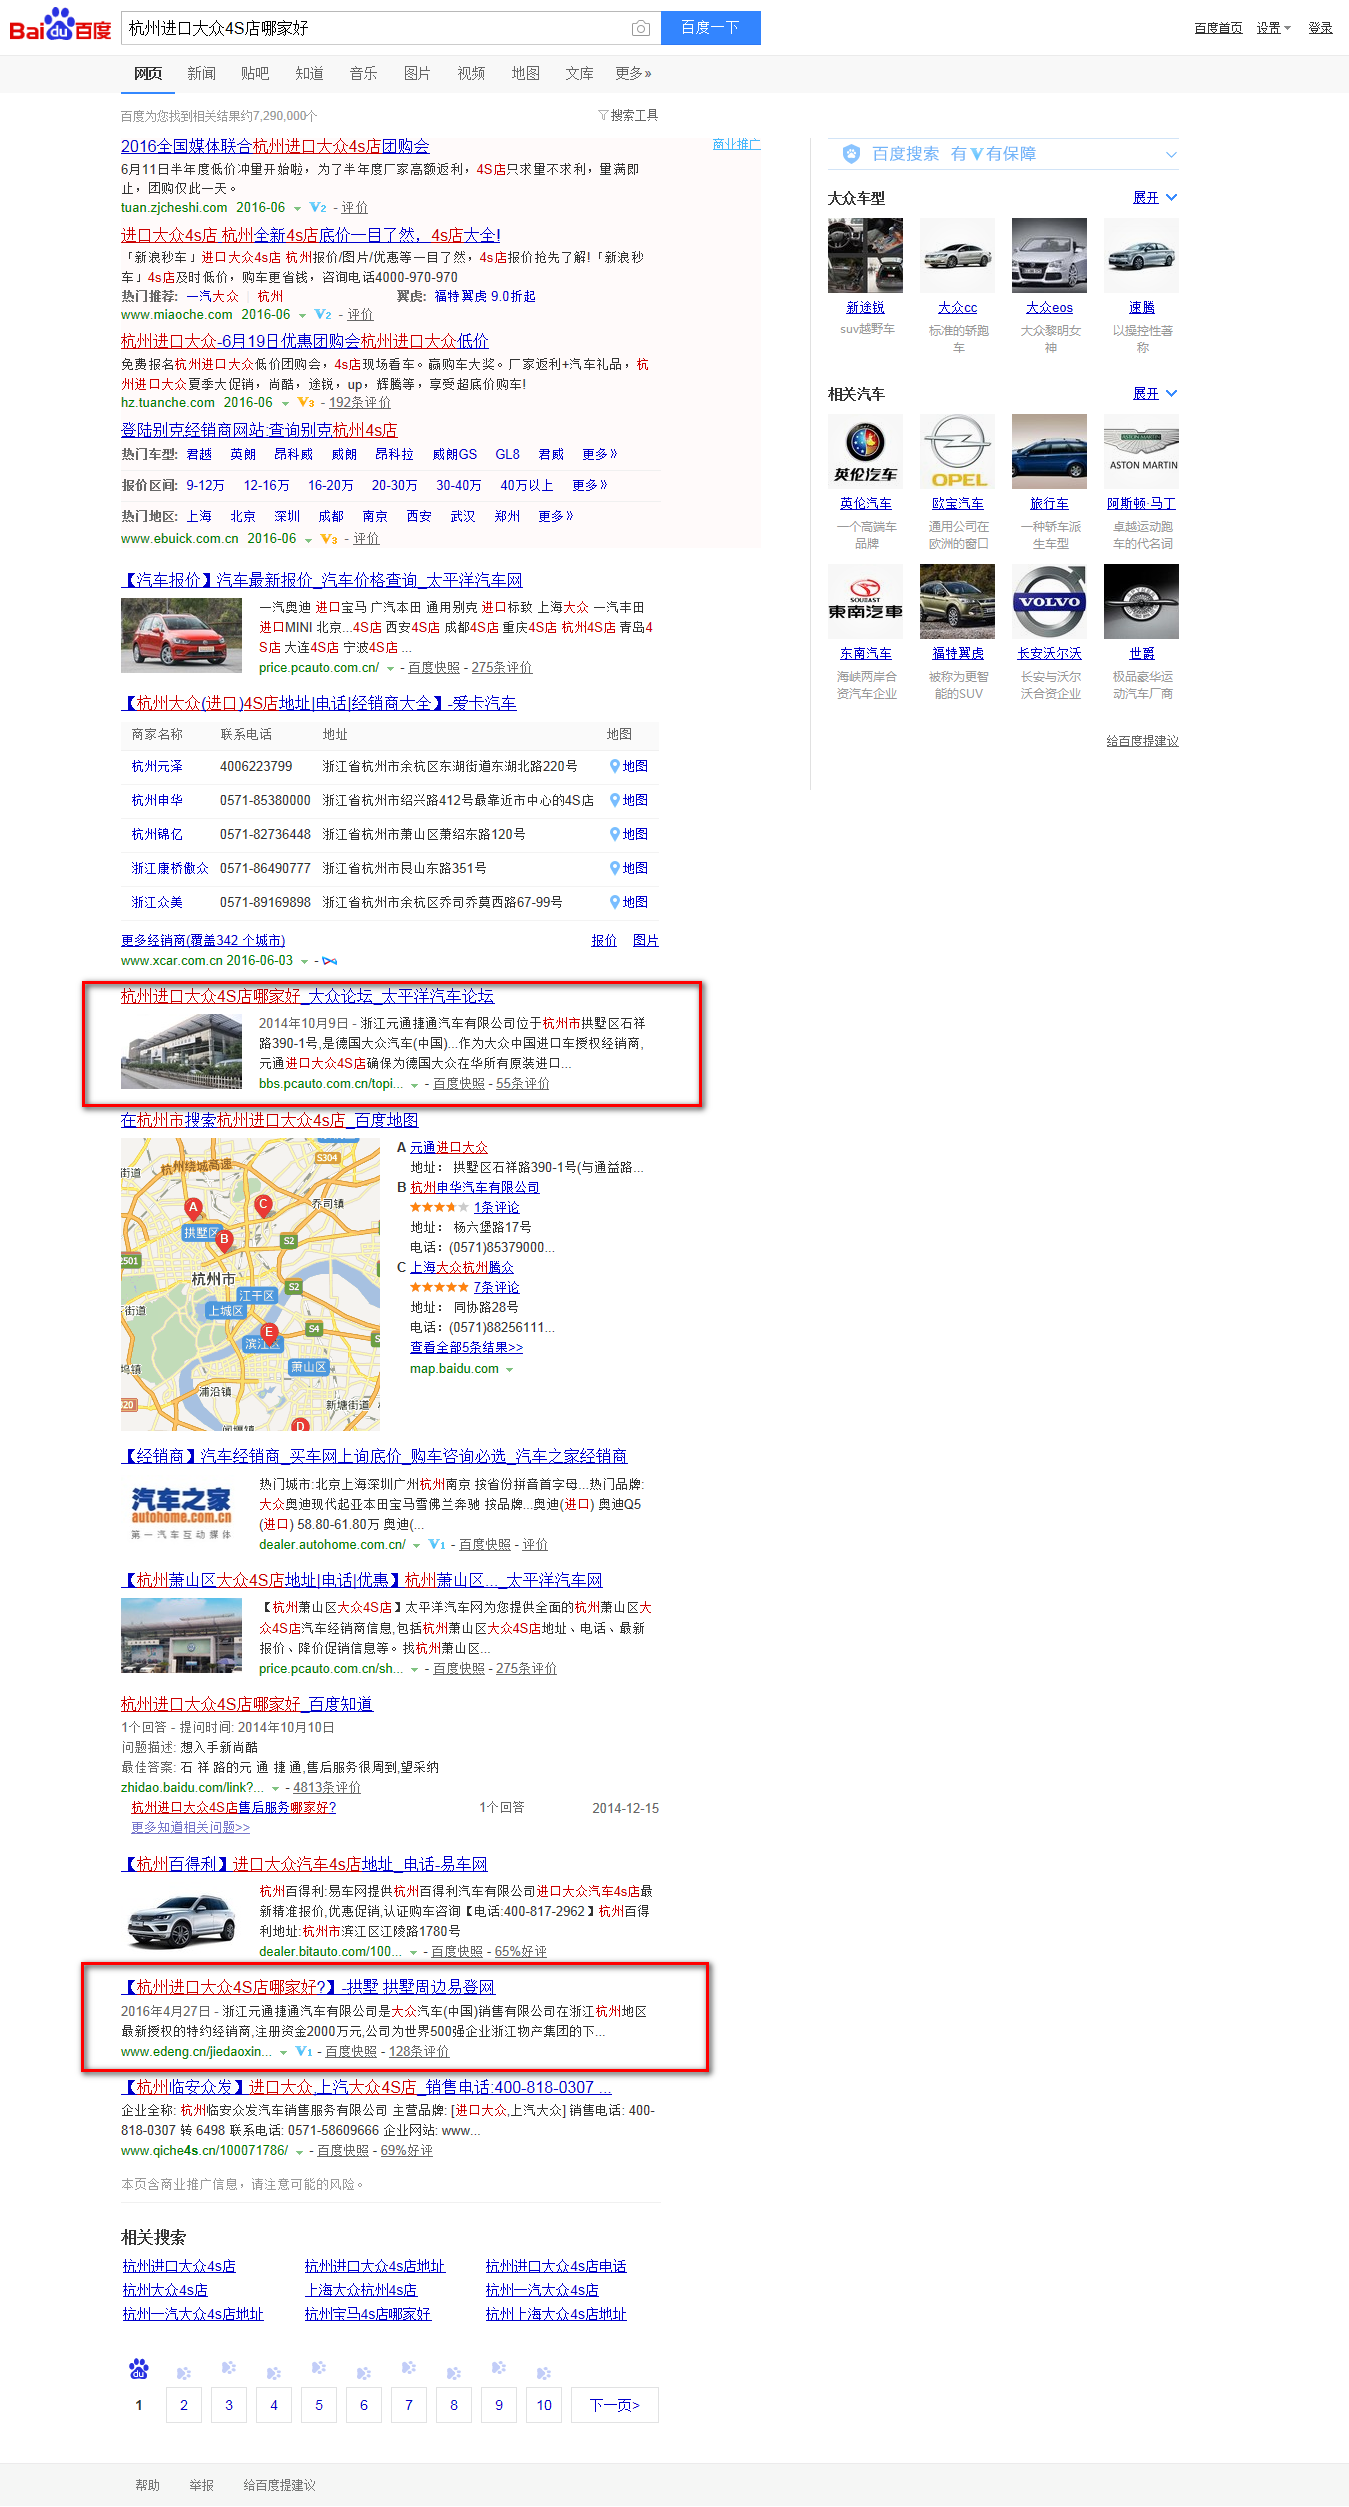
Task: Expand the 百度搜索有保障 banner chevron
Action: pyautogui.click(x=1171, y=154)
